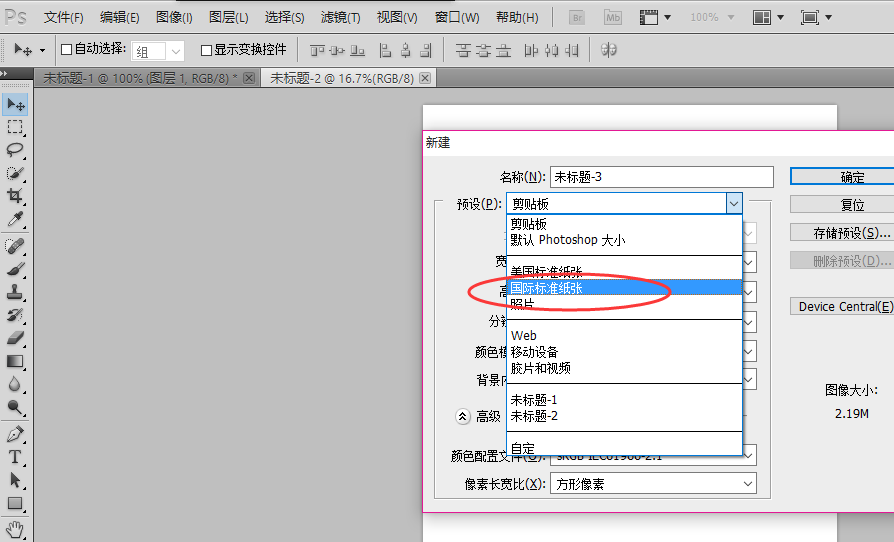This screenshot has width=894, height=542.
Task: Select the Move tool in toolbox
Action: (15, 104)
